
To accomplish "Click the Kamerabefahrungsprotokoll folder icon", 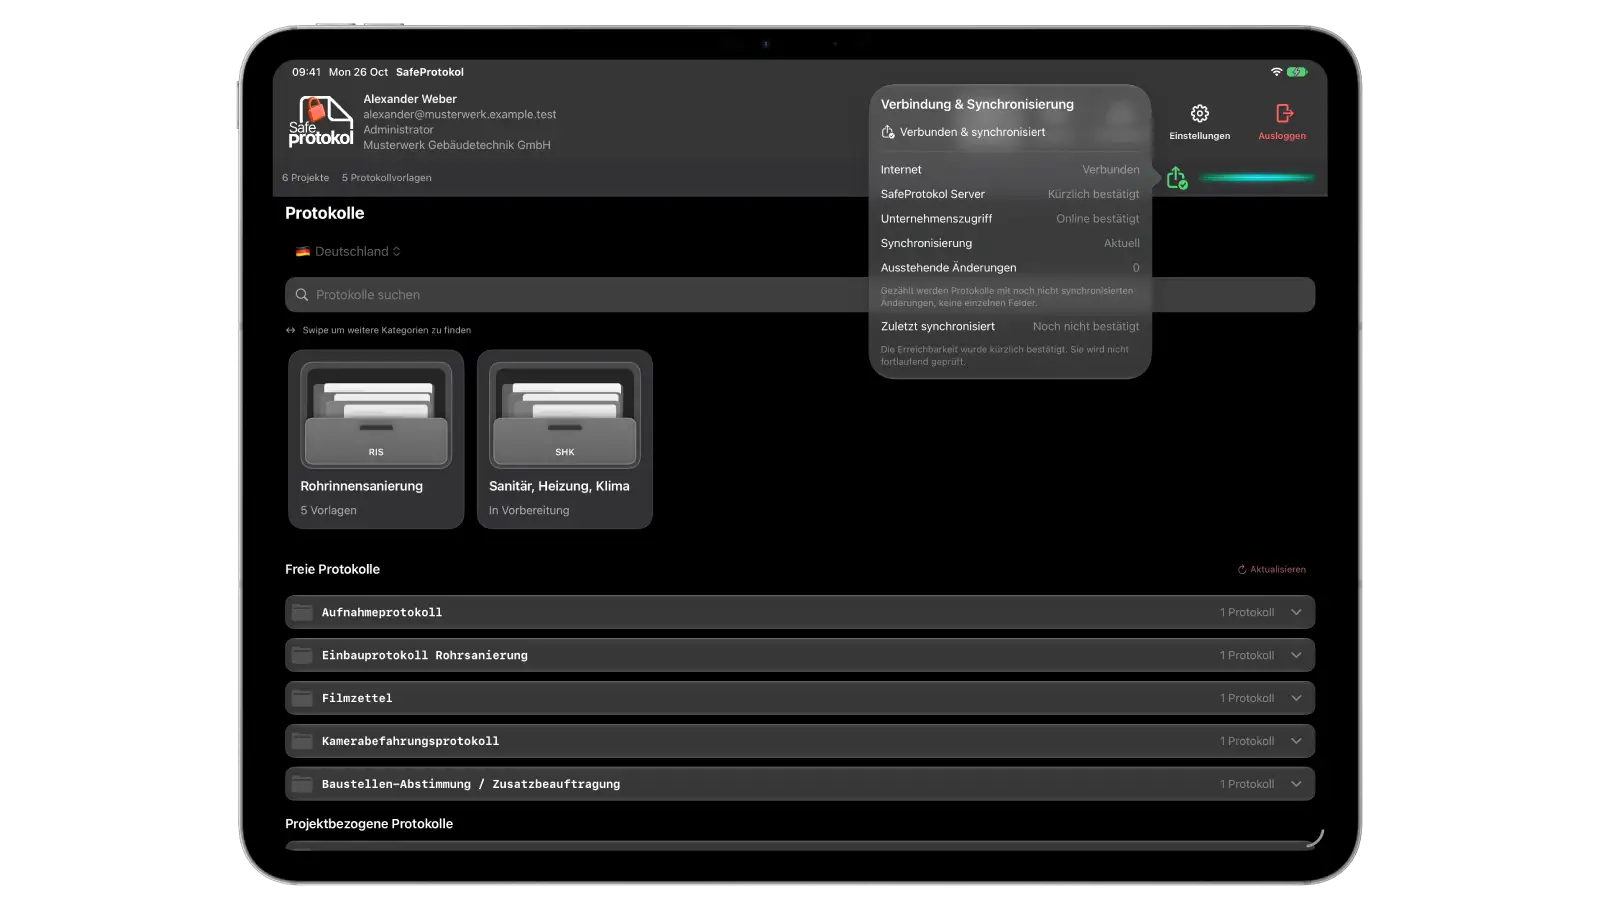I will pyautogui.click(x=302, y=741).
